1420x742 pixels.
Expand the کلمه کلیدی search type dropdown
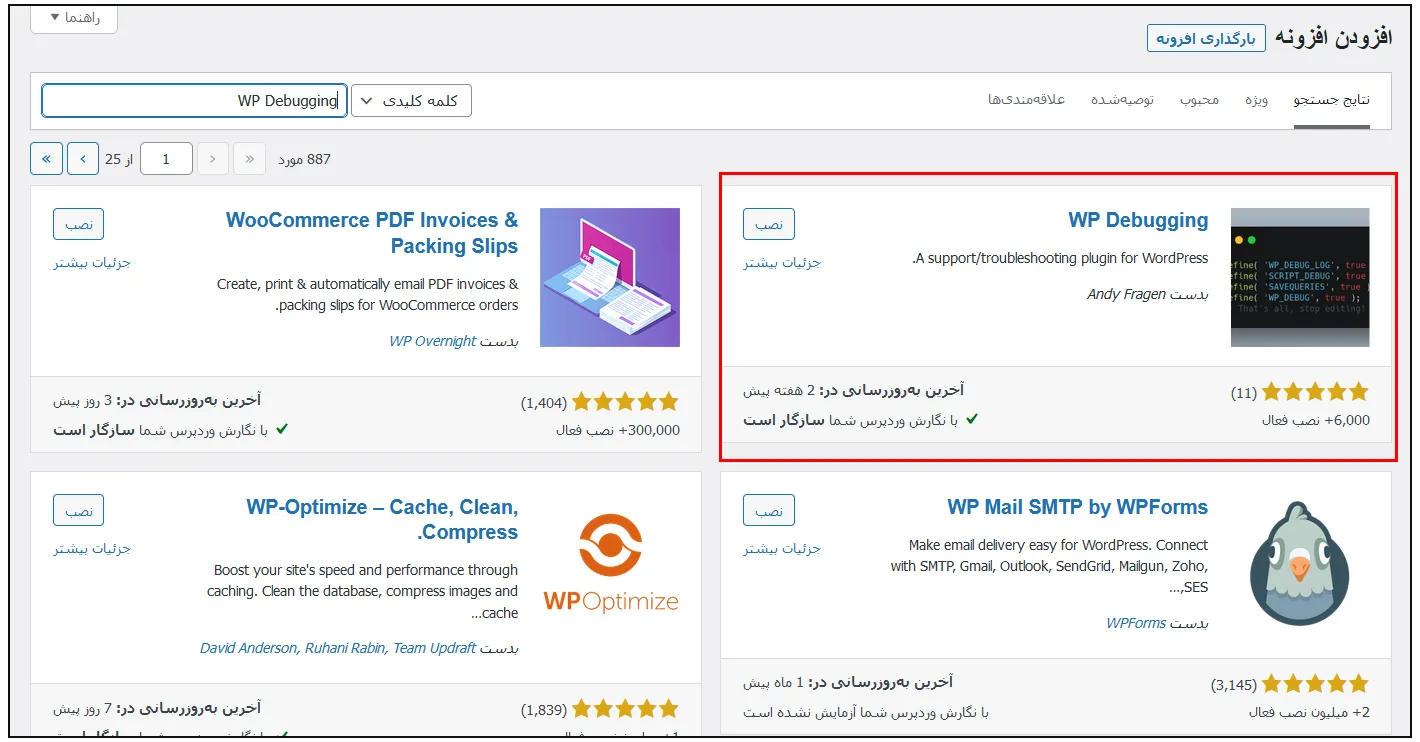(412, 101)
